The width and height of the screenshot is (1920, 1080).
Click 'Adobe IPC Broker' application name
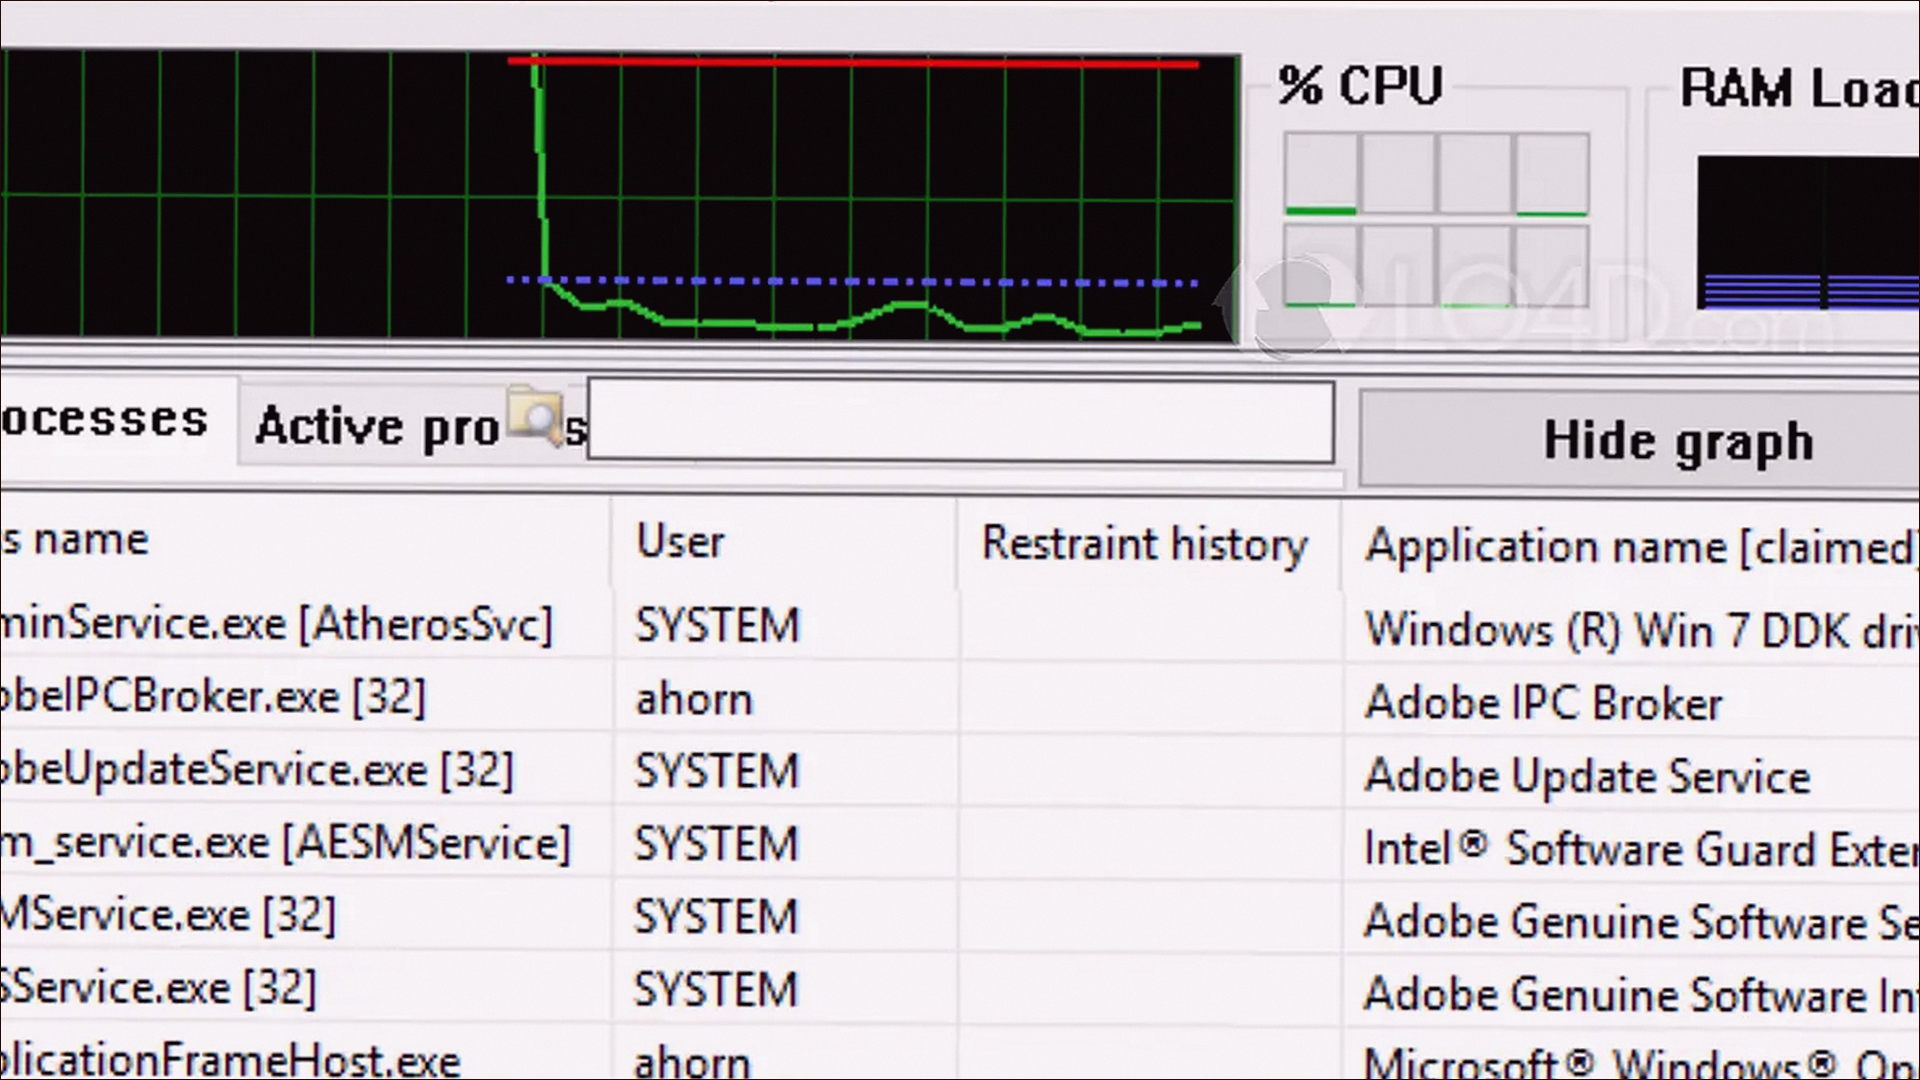click(1544, 703)
